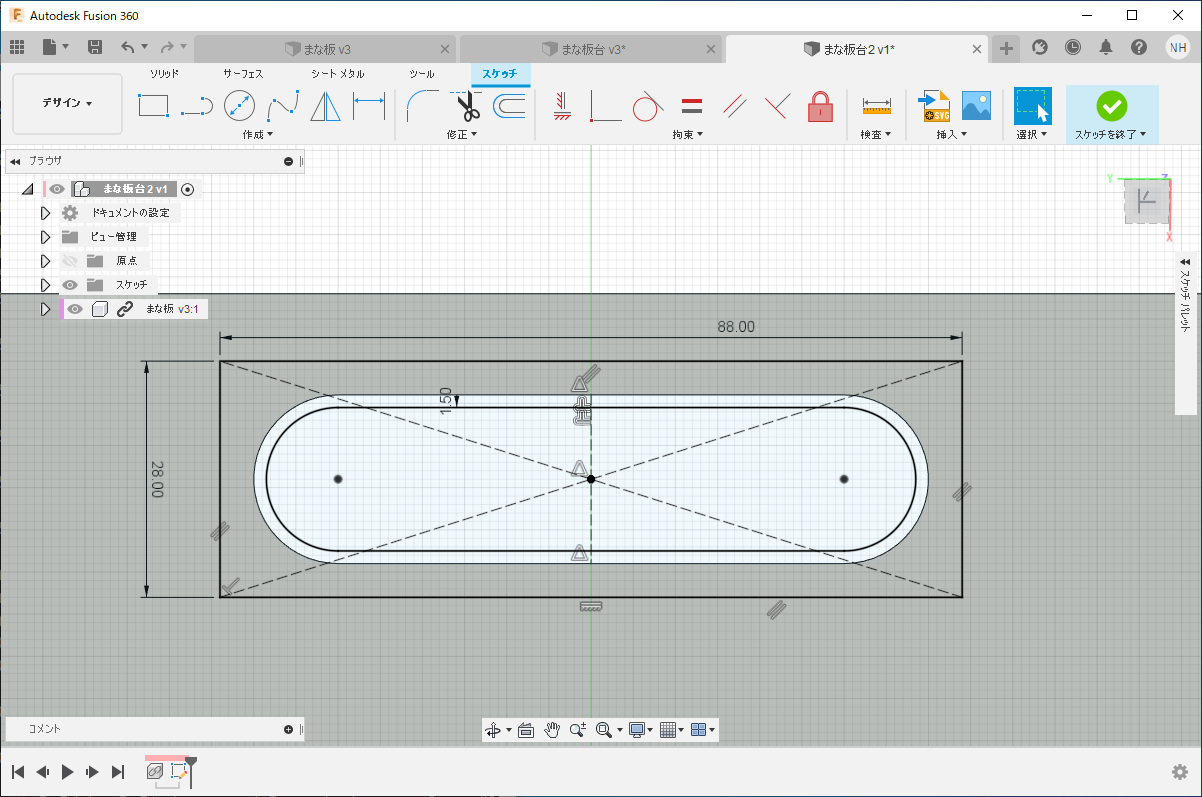Click スケッチを終了 finish sketch button
Viewport: 1202px width, 797px height.
point(1111,114)
